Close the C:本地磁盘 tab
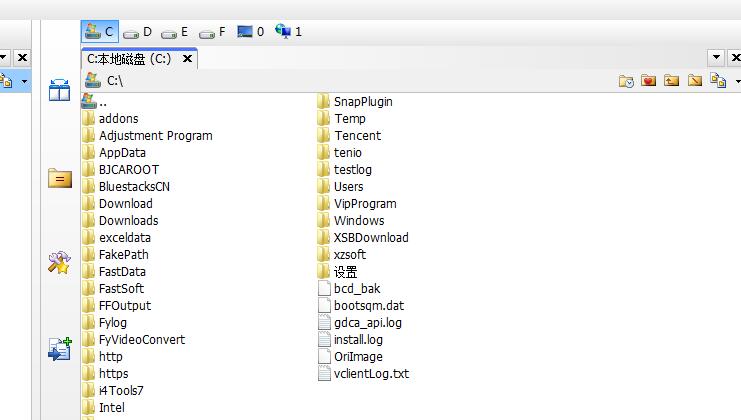741x420 pixels. pos(187,59)
